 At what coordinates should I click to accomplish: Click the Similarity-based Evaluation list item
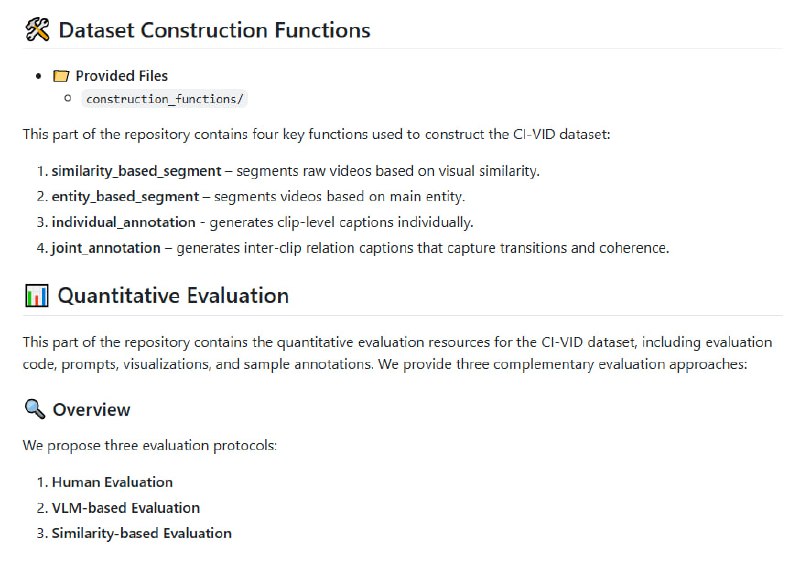tap(141, 533)
